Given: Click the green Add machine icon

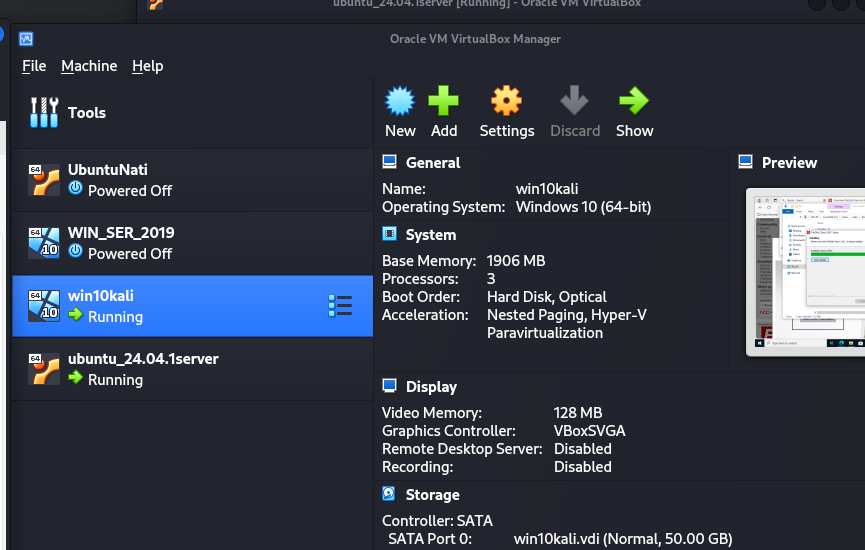Looking at the screenshot, I should (444, 100).
